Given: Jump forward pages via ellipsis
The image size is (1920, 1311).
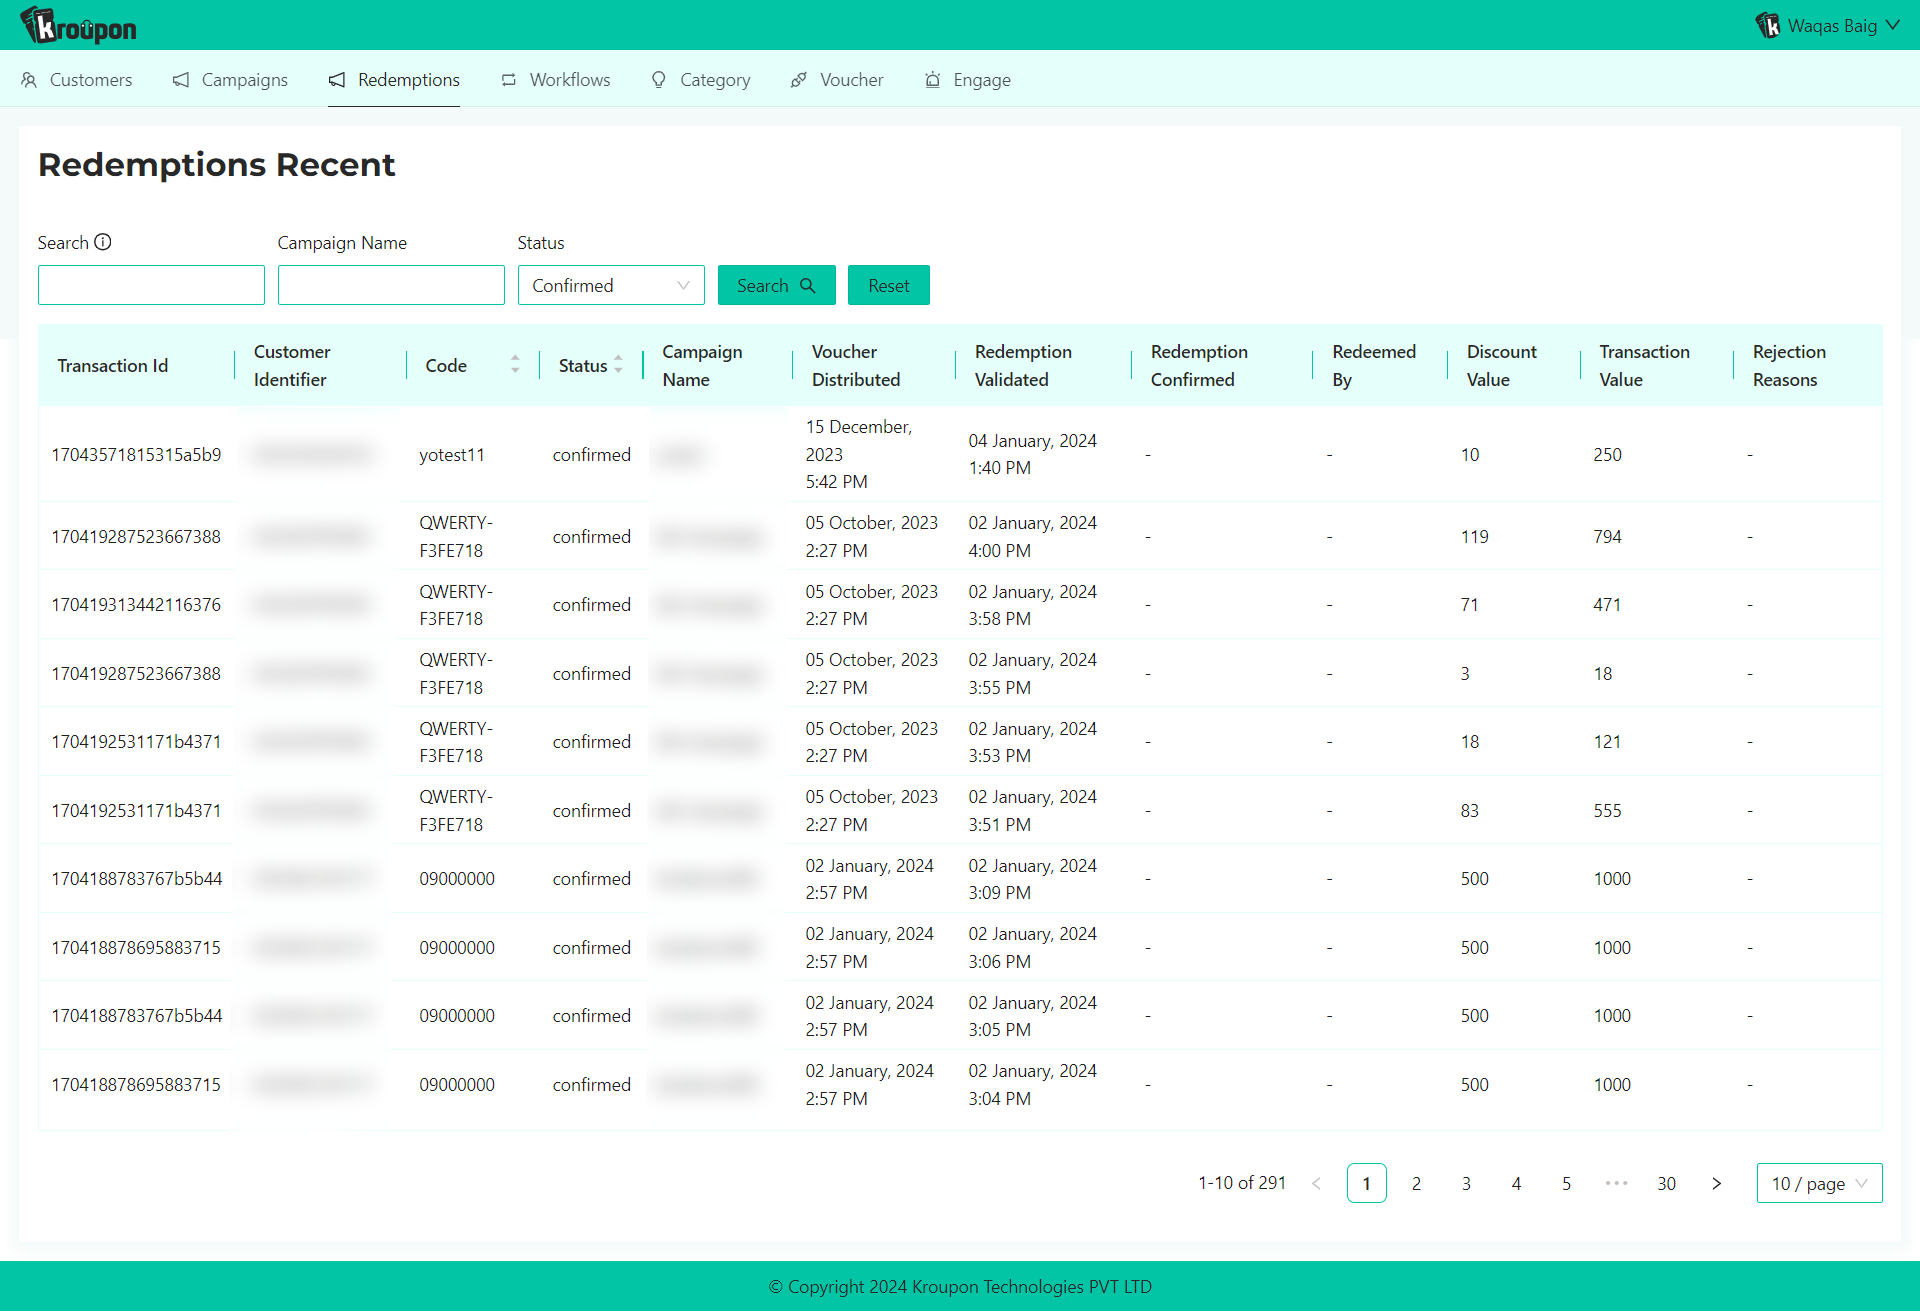Looking at the screenshot, I should click(1616, 1183).
